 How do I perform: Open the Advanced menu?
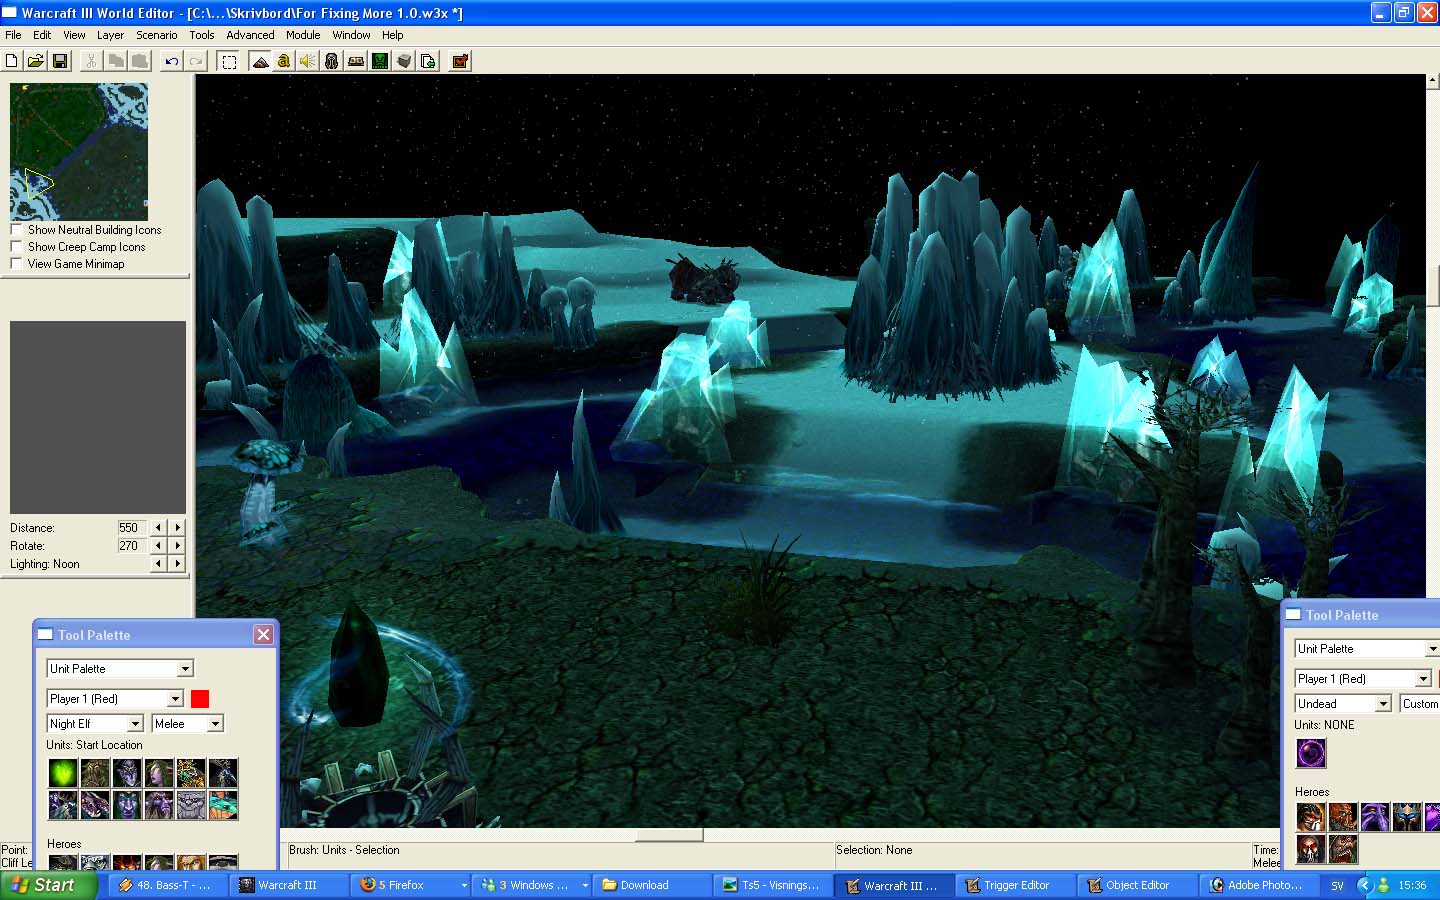(x=250, y=35)
